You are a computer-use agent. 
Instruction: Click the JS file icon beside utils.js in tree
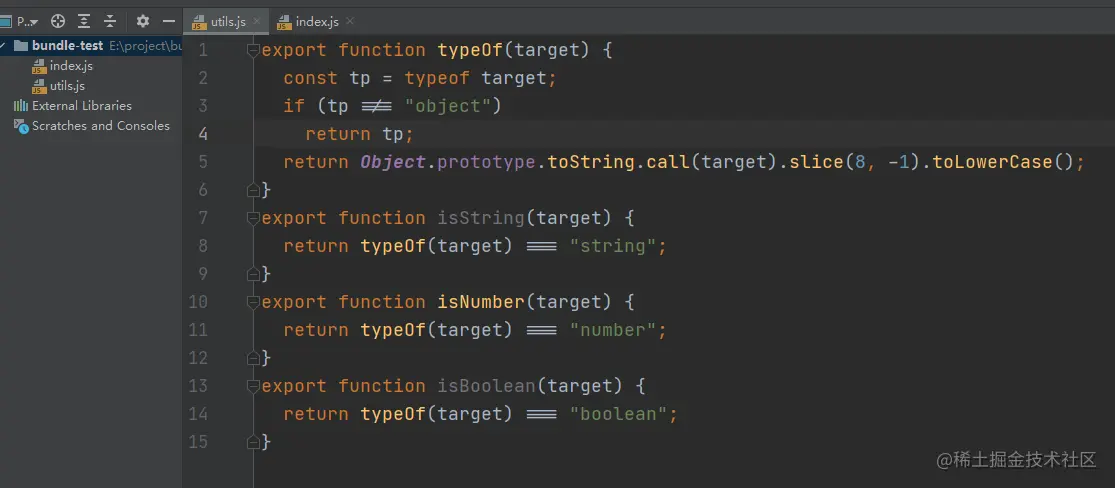pos(39,86)
